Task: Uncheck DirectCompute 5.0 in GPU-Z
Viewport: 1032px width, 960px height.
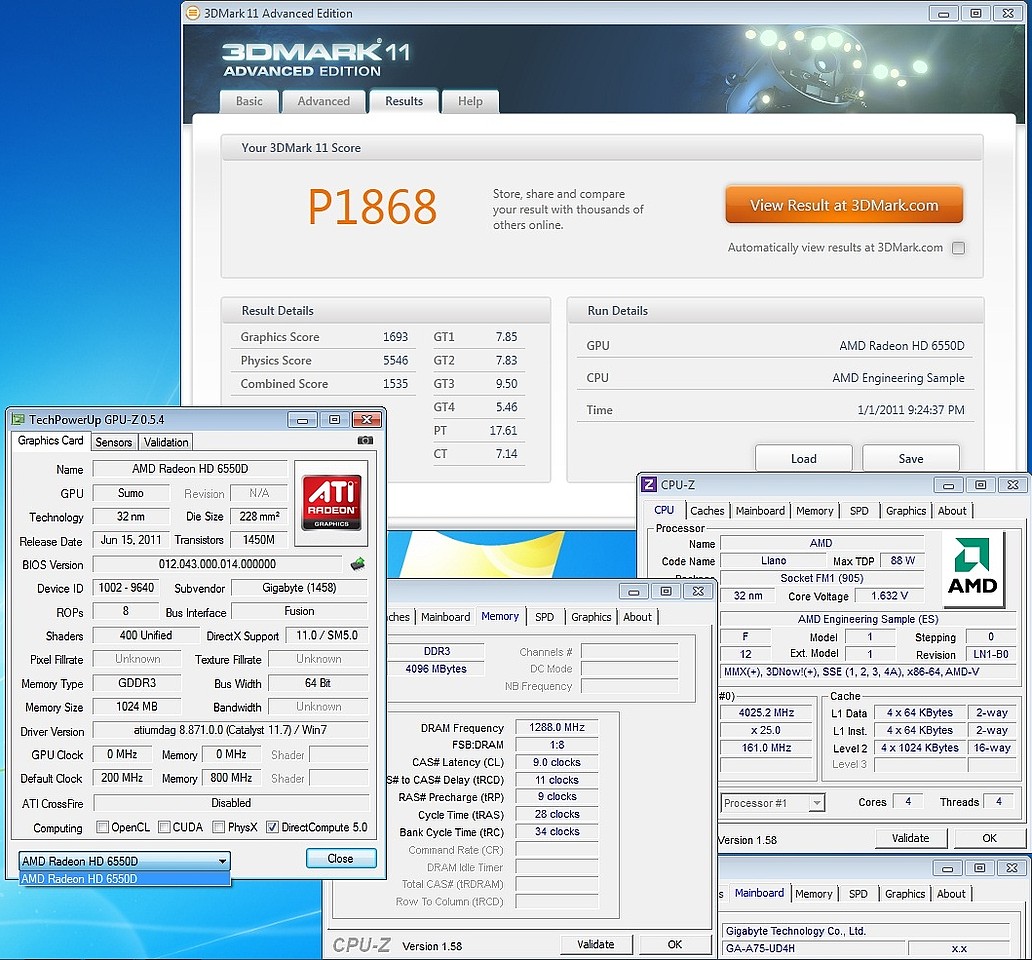Action: tap(272, 827)
